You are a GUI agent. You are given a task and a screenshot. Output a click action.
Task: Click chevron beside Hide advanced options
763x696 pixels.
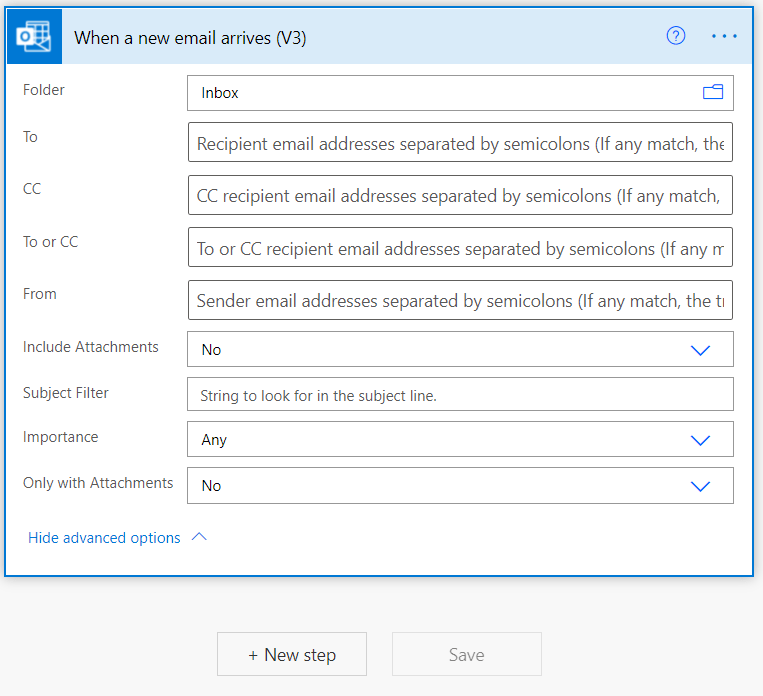click(199, 537)
